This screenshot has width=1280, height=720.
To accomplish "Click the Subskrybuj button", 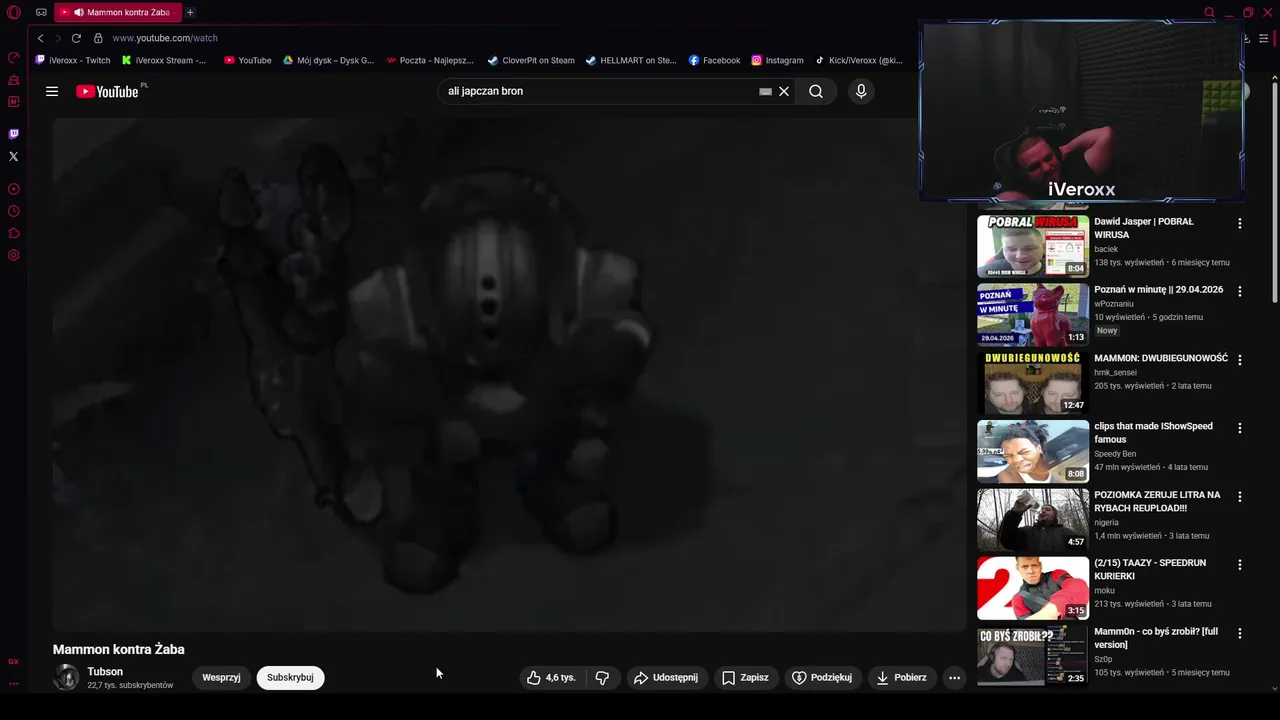I will [290, 677].
